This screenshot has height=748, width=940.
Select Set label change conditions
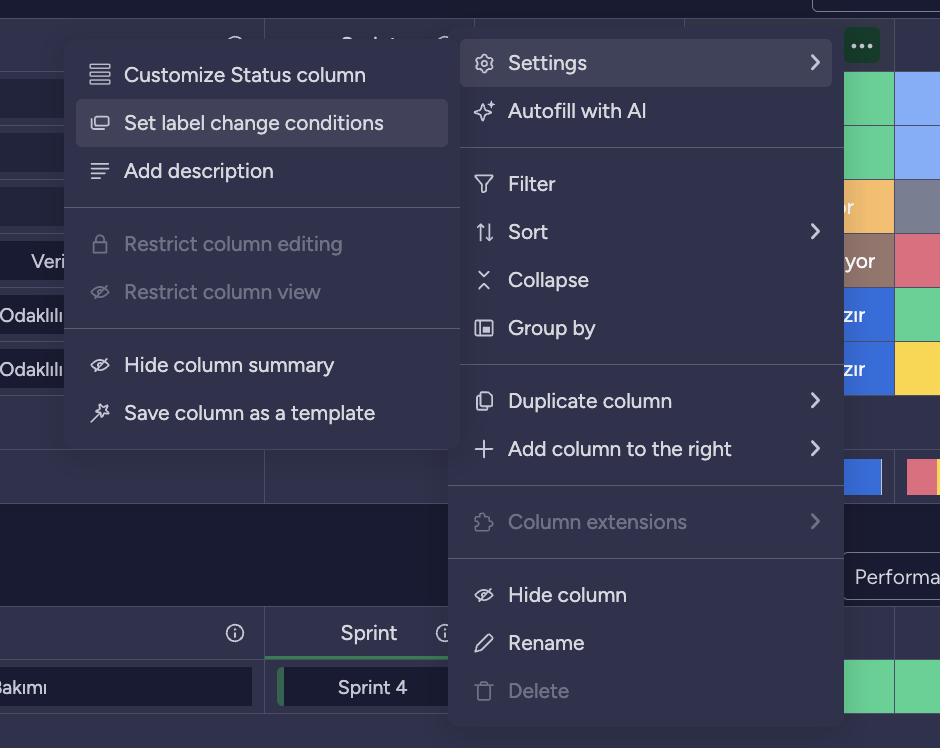(x=262, y=123)
